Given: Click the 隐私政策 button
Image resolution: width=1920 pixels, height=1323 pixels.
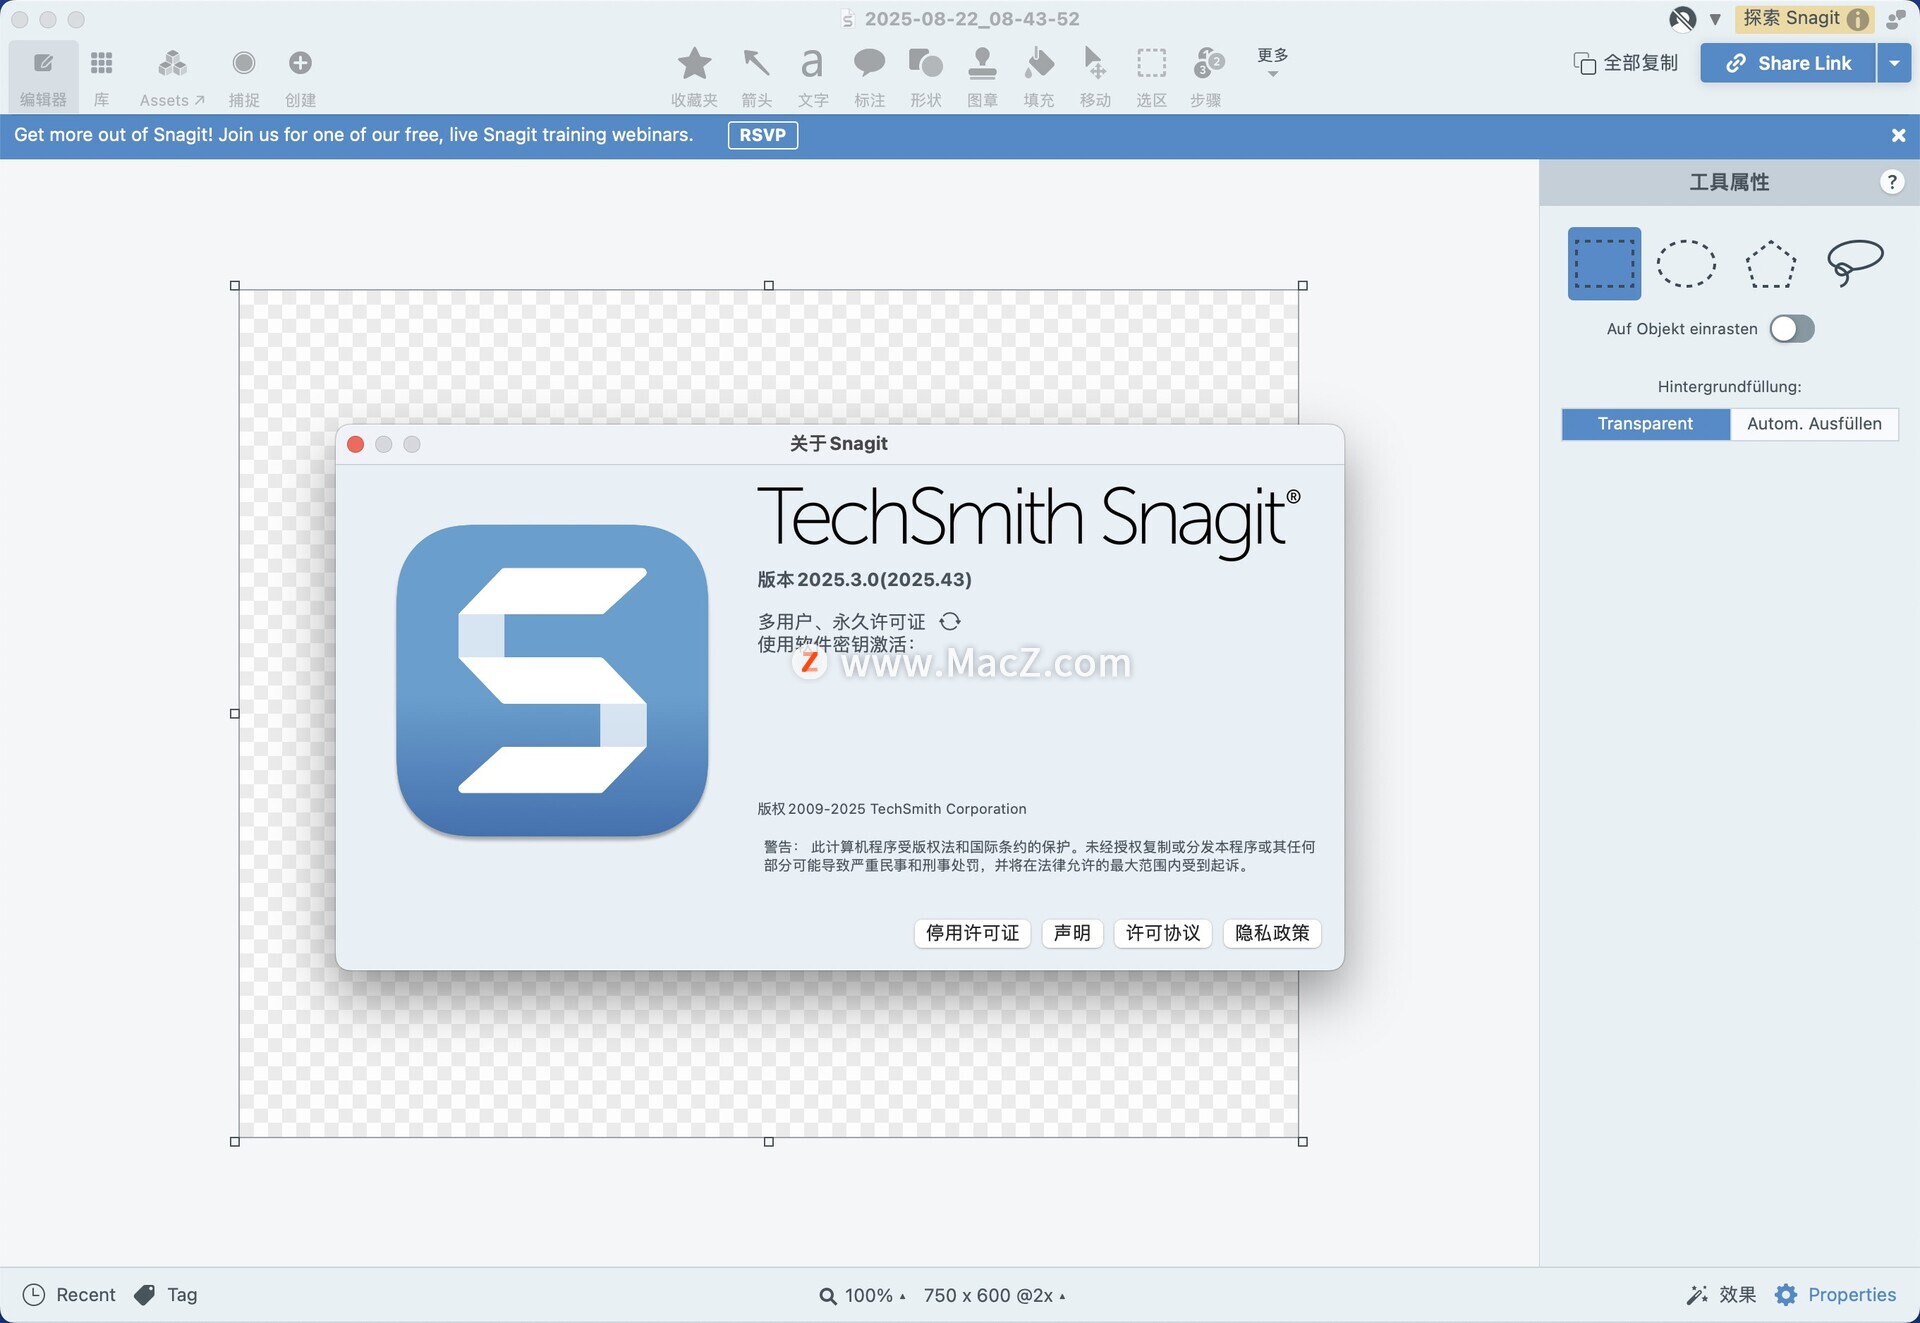Looking at the screenshot, I should tap(1272, 933).
